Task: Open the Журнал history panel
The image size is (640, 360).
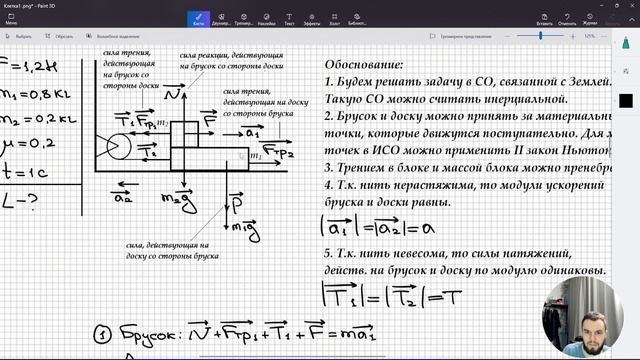Action: click(x=590, y=19)
